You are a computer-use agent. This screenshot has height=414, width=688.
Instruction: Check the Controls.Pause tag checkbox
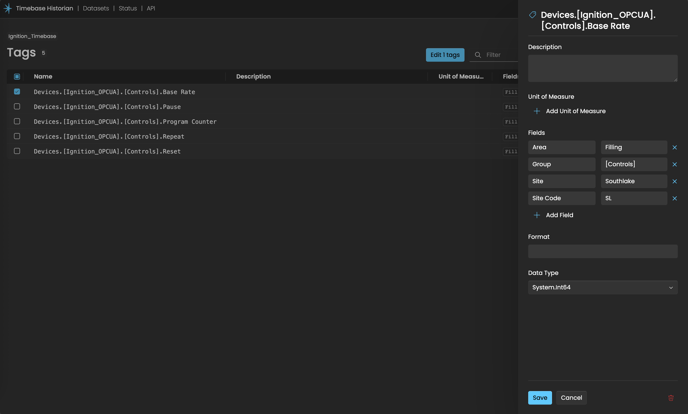[17, 106]
